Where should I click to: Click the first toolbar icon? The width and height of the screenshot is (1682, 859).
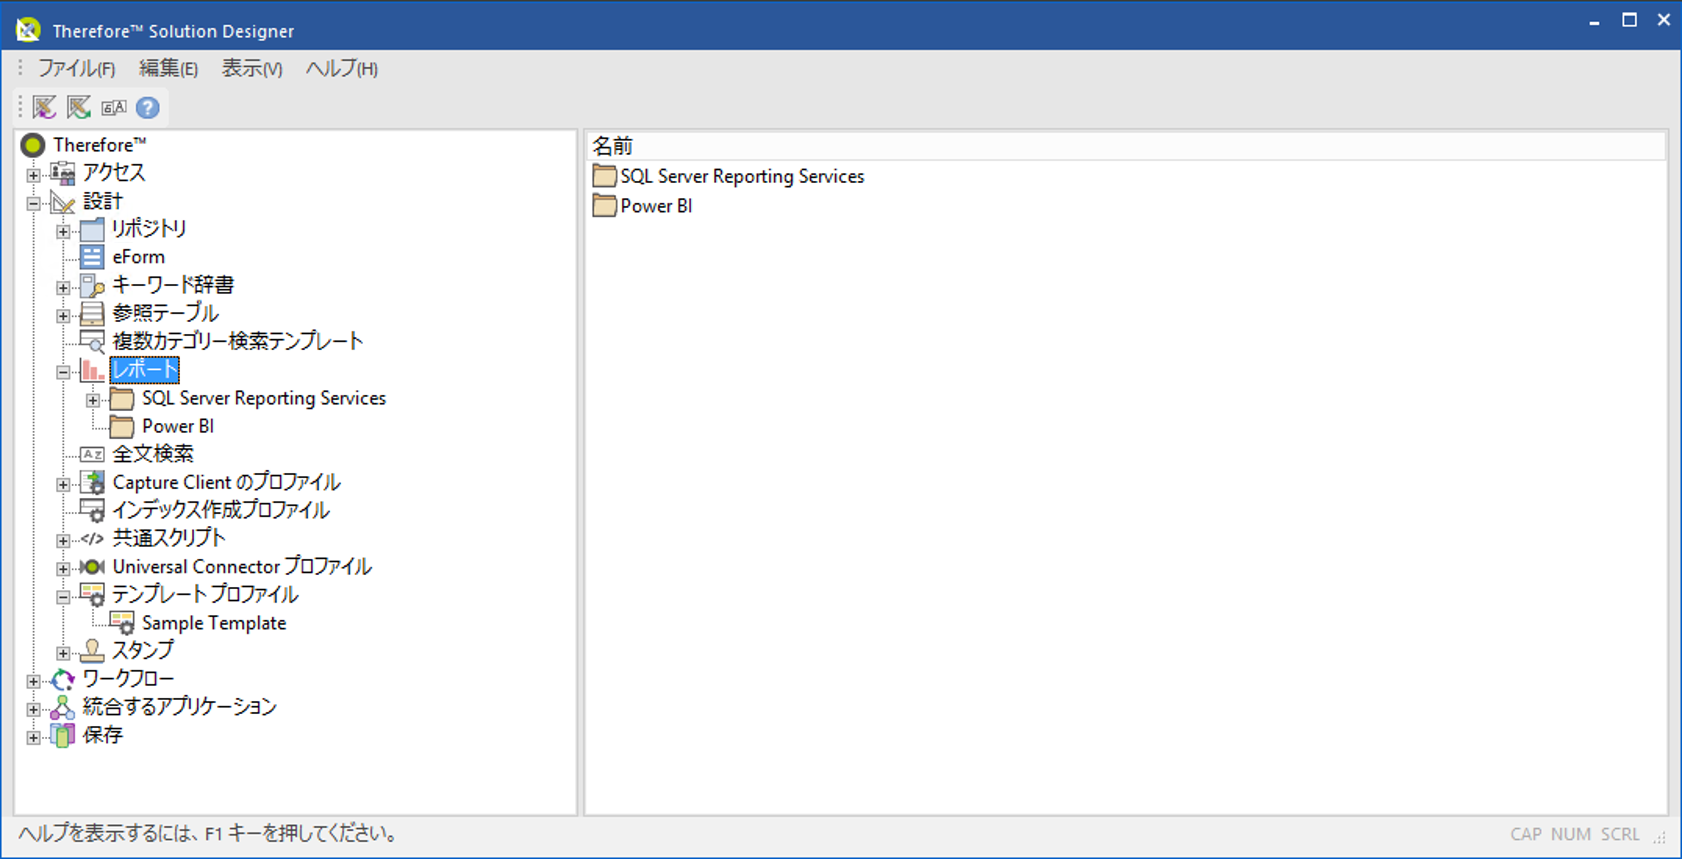[x=45, y=108]
